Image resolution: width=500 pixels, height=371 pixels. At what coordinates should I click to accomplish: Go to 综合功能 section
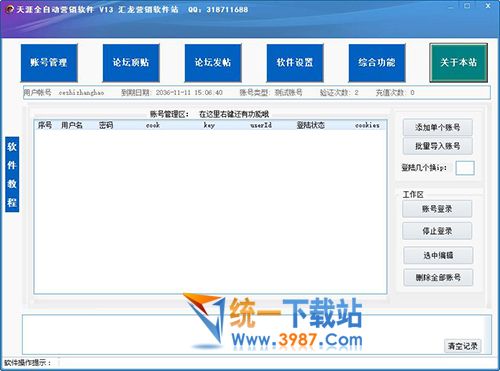[x=377, y=63]
